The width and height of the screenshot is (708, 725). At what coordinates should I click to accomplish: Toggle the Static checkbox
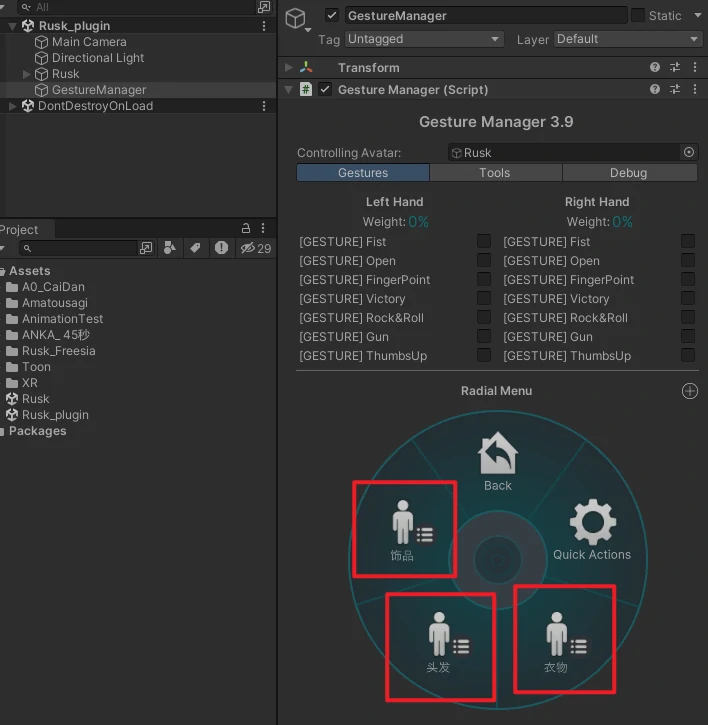click(637, 15)
